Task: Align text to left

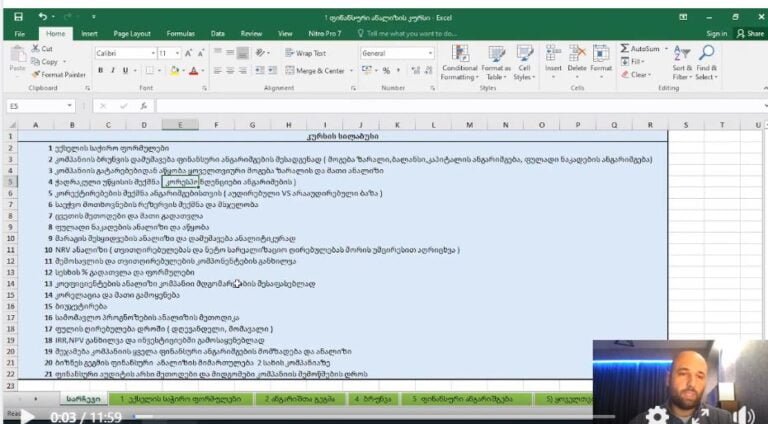Action: 218,71
